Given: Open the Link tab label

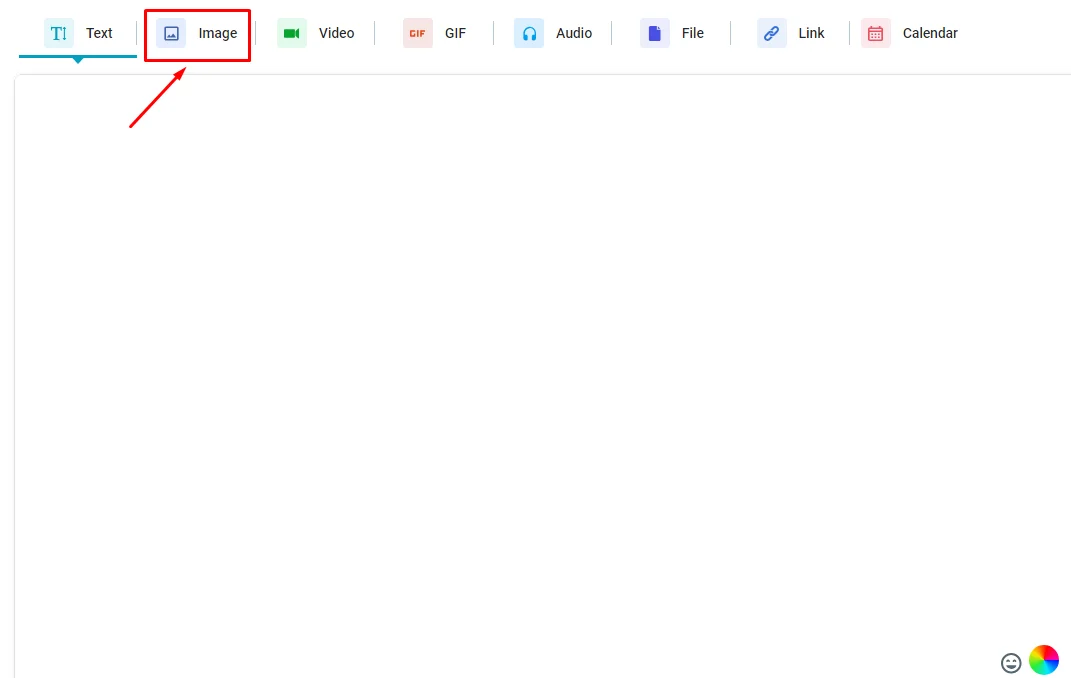Looking at the screenshot, I should coord(811,33).
